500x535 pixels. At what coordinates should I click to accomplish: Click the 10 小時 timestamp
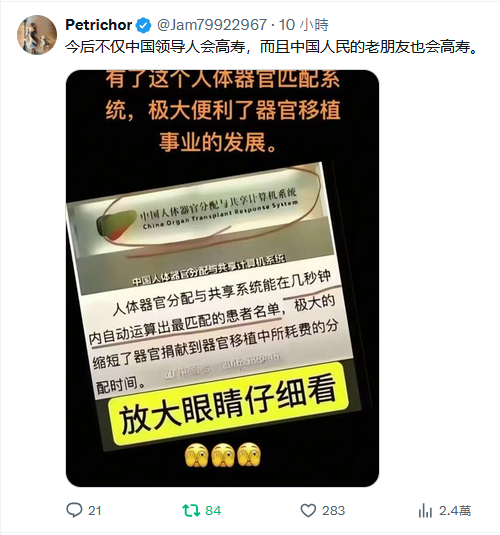tap(304, 25)
